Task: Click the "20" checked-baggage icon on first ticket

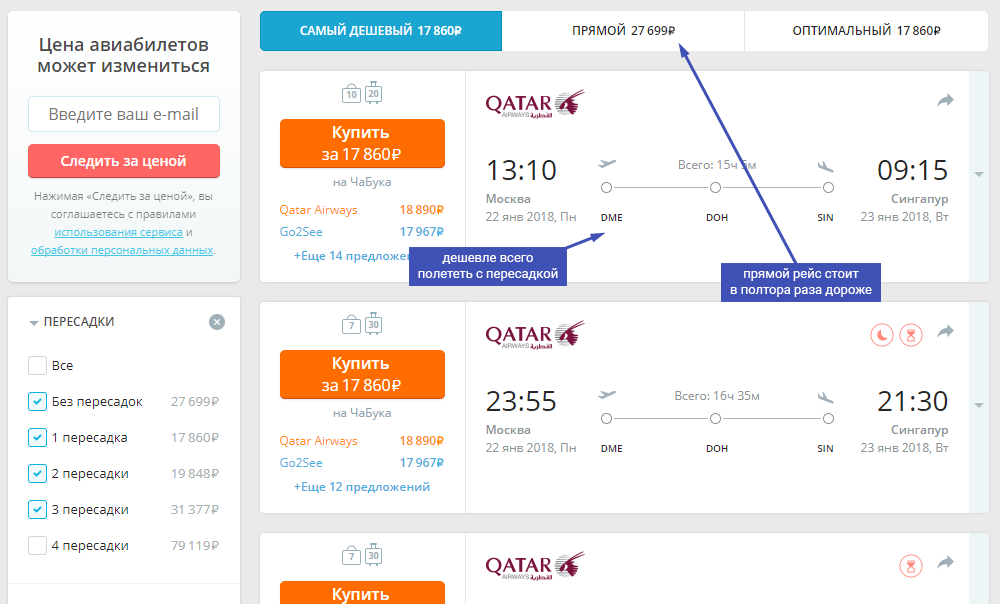Action: (x=374, y=92)
